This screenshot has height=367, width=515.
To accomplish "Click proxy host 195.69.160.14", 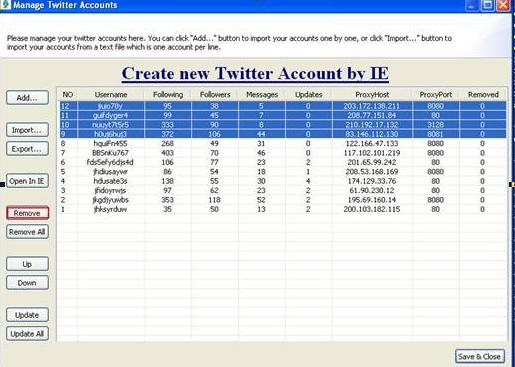I will point(372,200).
